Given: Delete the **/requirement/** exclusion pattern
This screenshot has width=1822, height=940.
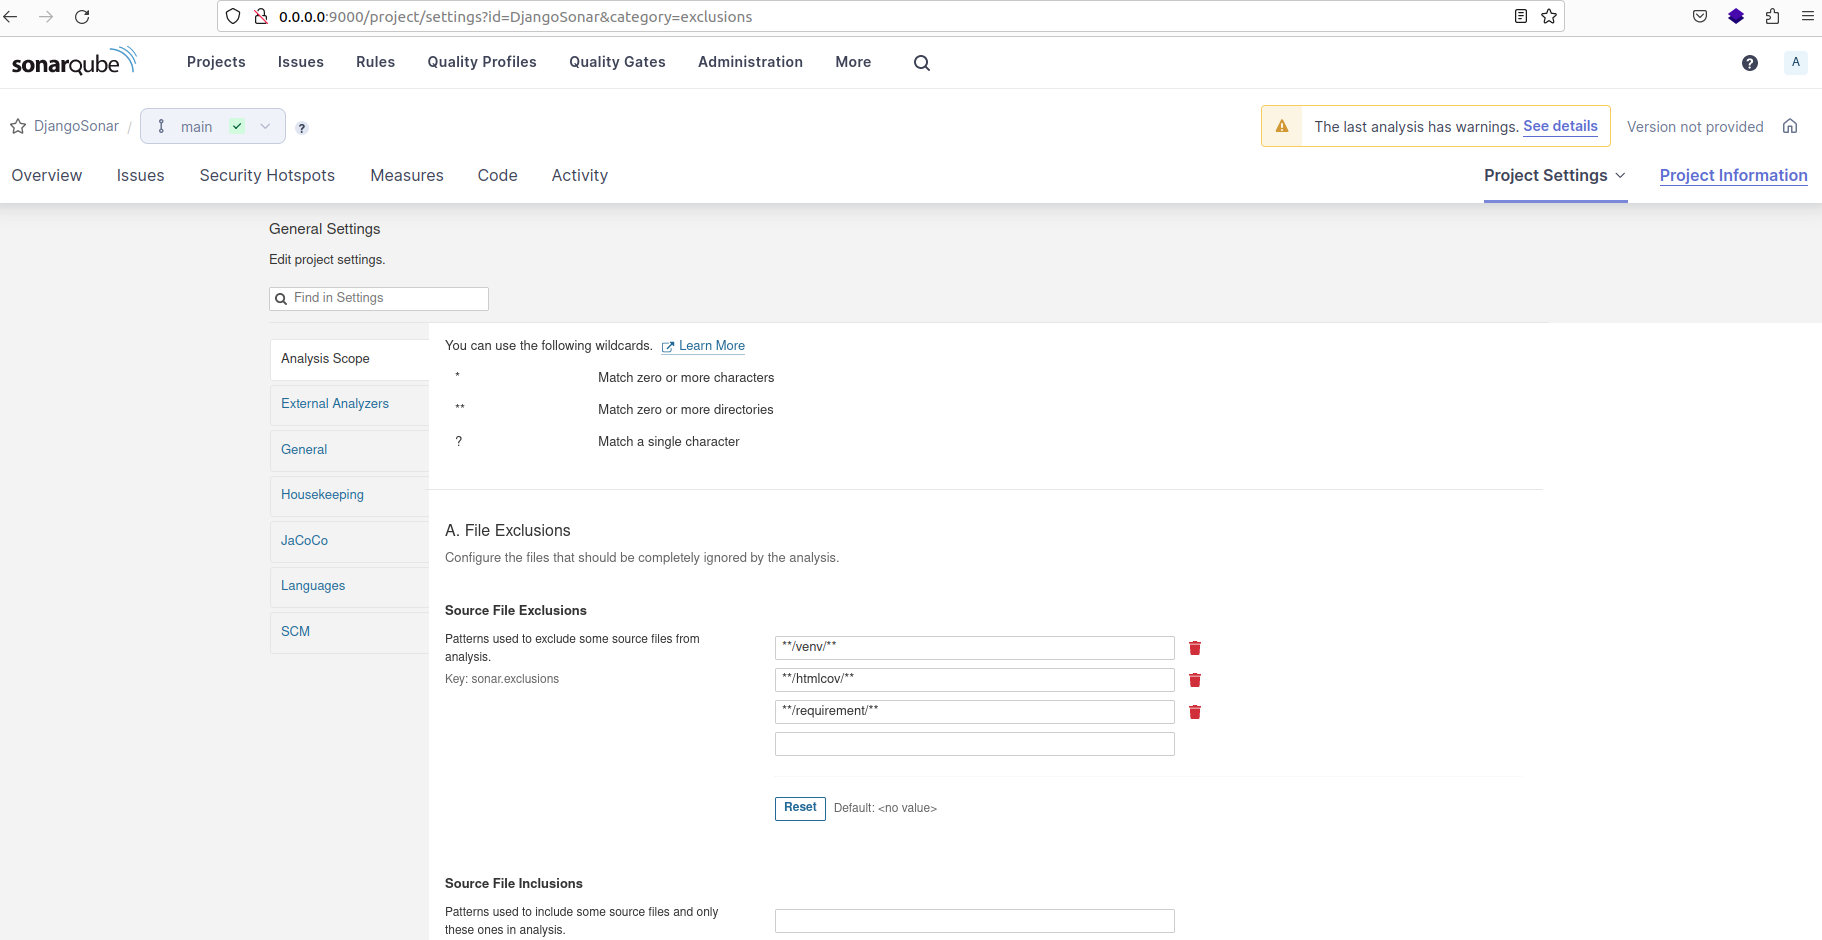Looking at the screenshot, I should (x=1195, y=712).
